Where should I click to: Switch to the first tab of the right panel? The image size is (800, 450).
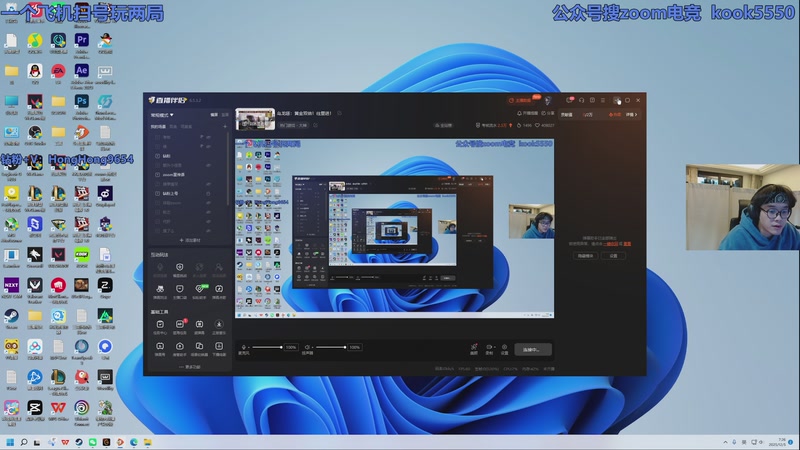567,115
